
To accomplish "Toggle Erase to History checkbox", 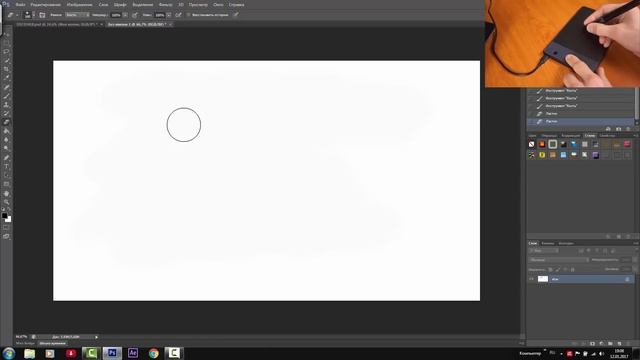I will (189, 15).
